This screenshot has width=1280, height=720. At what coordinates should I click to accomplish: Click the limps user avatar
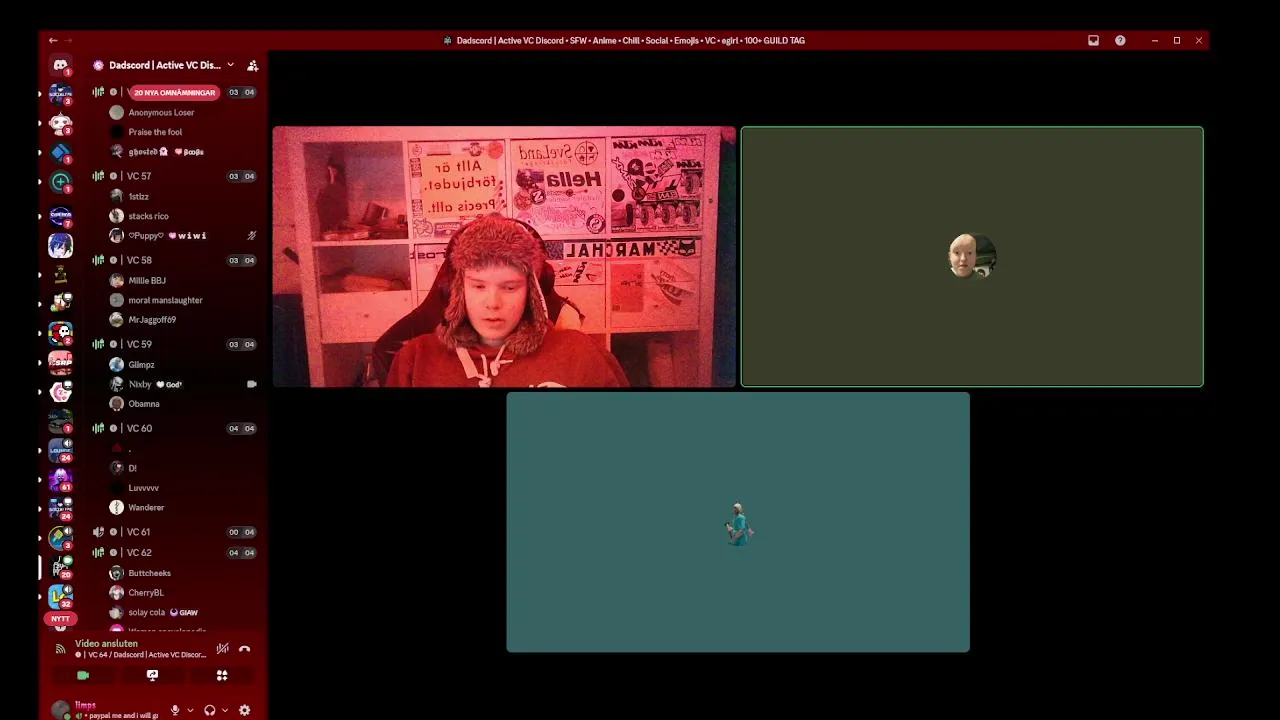61,710
